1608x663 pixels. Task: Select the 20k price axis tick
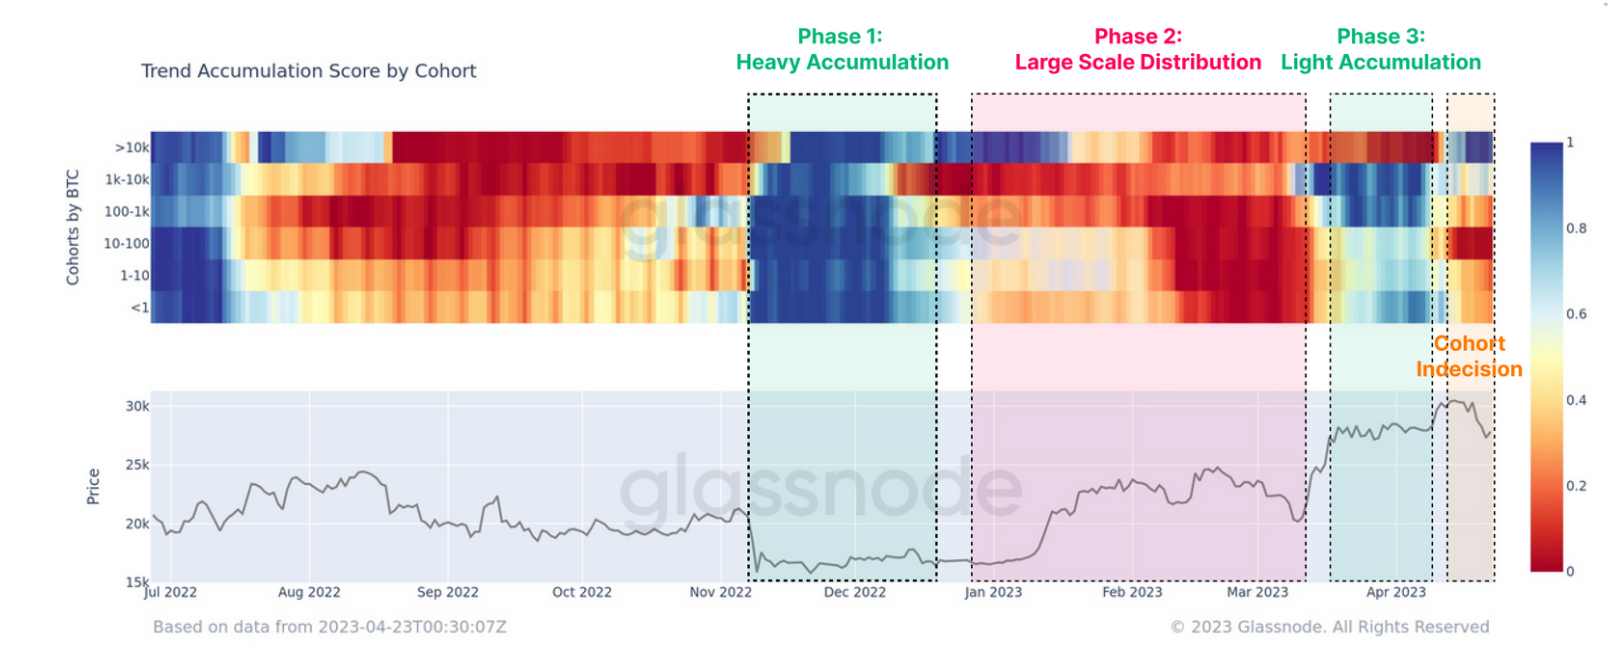[x=137, y=524]
